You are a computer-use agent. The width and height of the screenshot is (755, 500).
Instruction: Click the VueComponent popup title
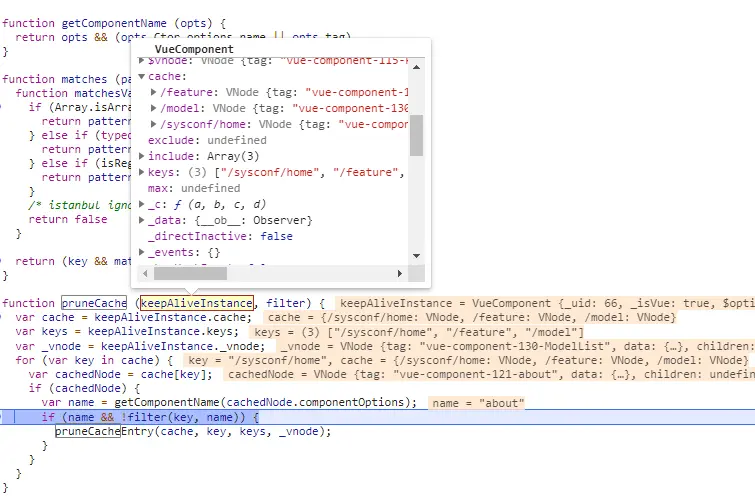(x=194, y=49)
